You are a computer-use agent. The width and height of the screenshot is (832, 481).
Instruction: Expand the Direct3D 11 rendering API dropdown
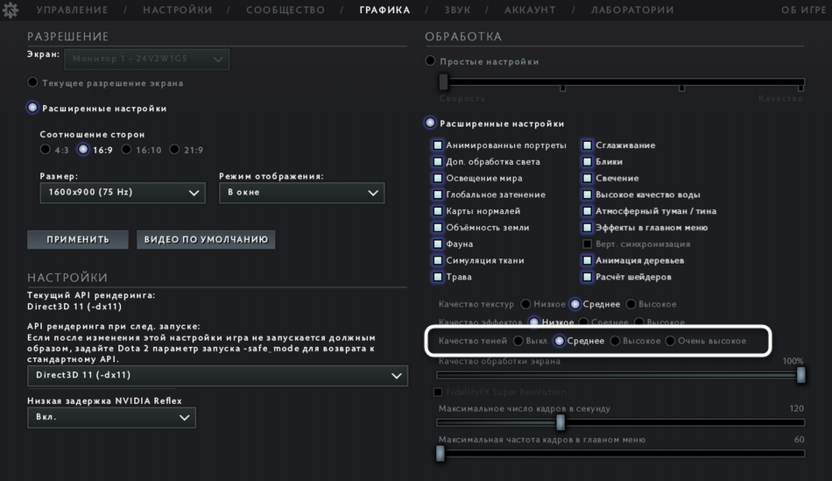coord(217,375)
